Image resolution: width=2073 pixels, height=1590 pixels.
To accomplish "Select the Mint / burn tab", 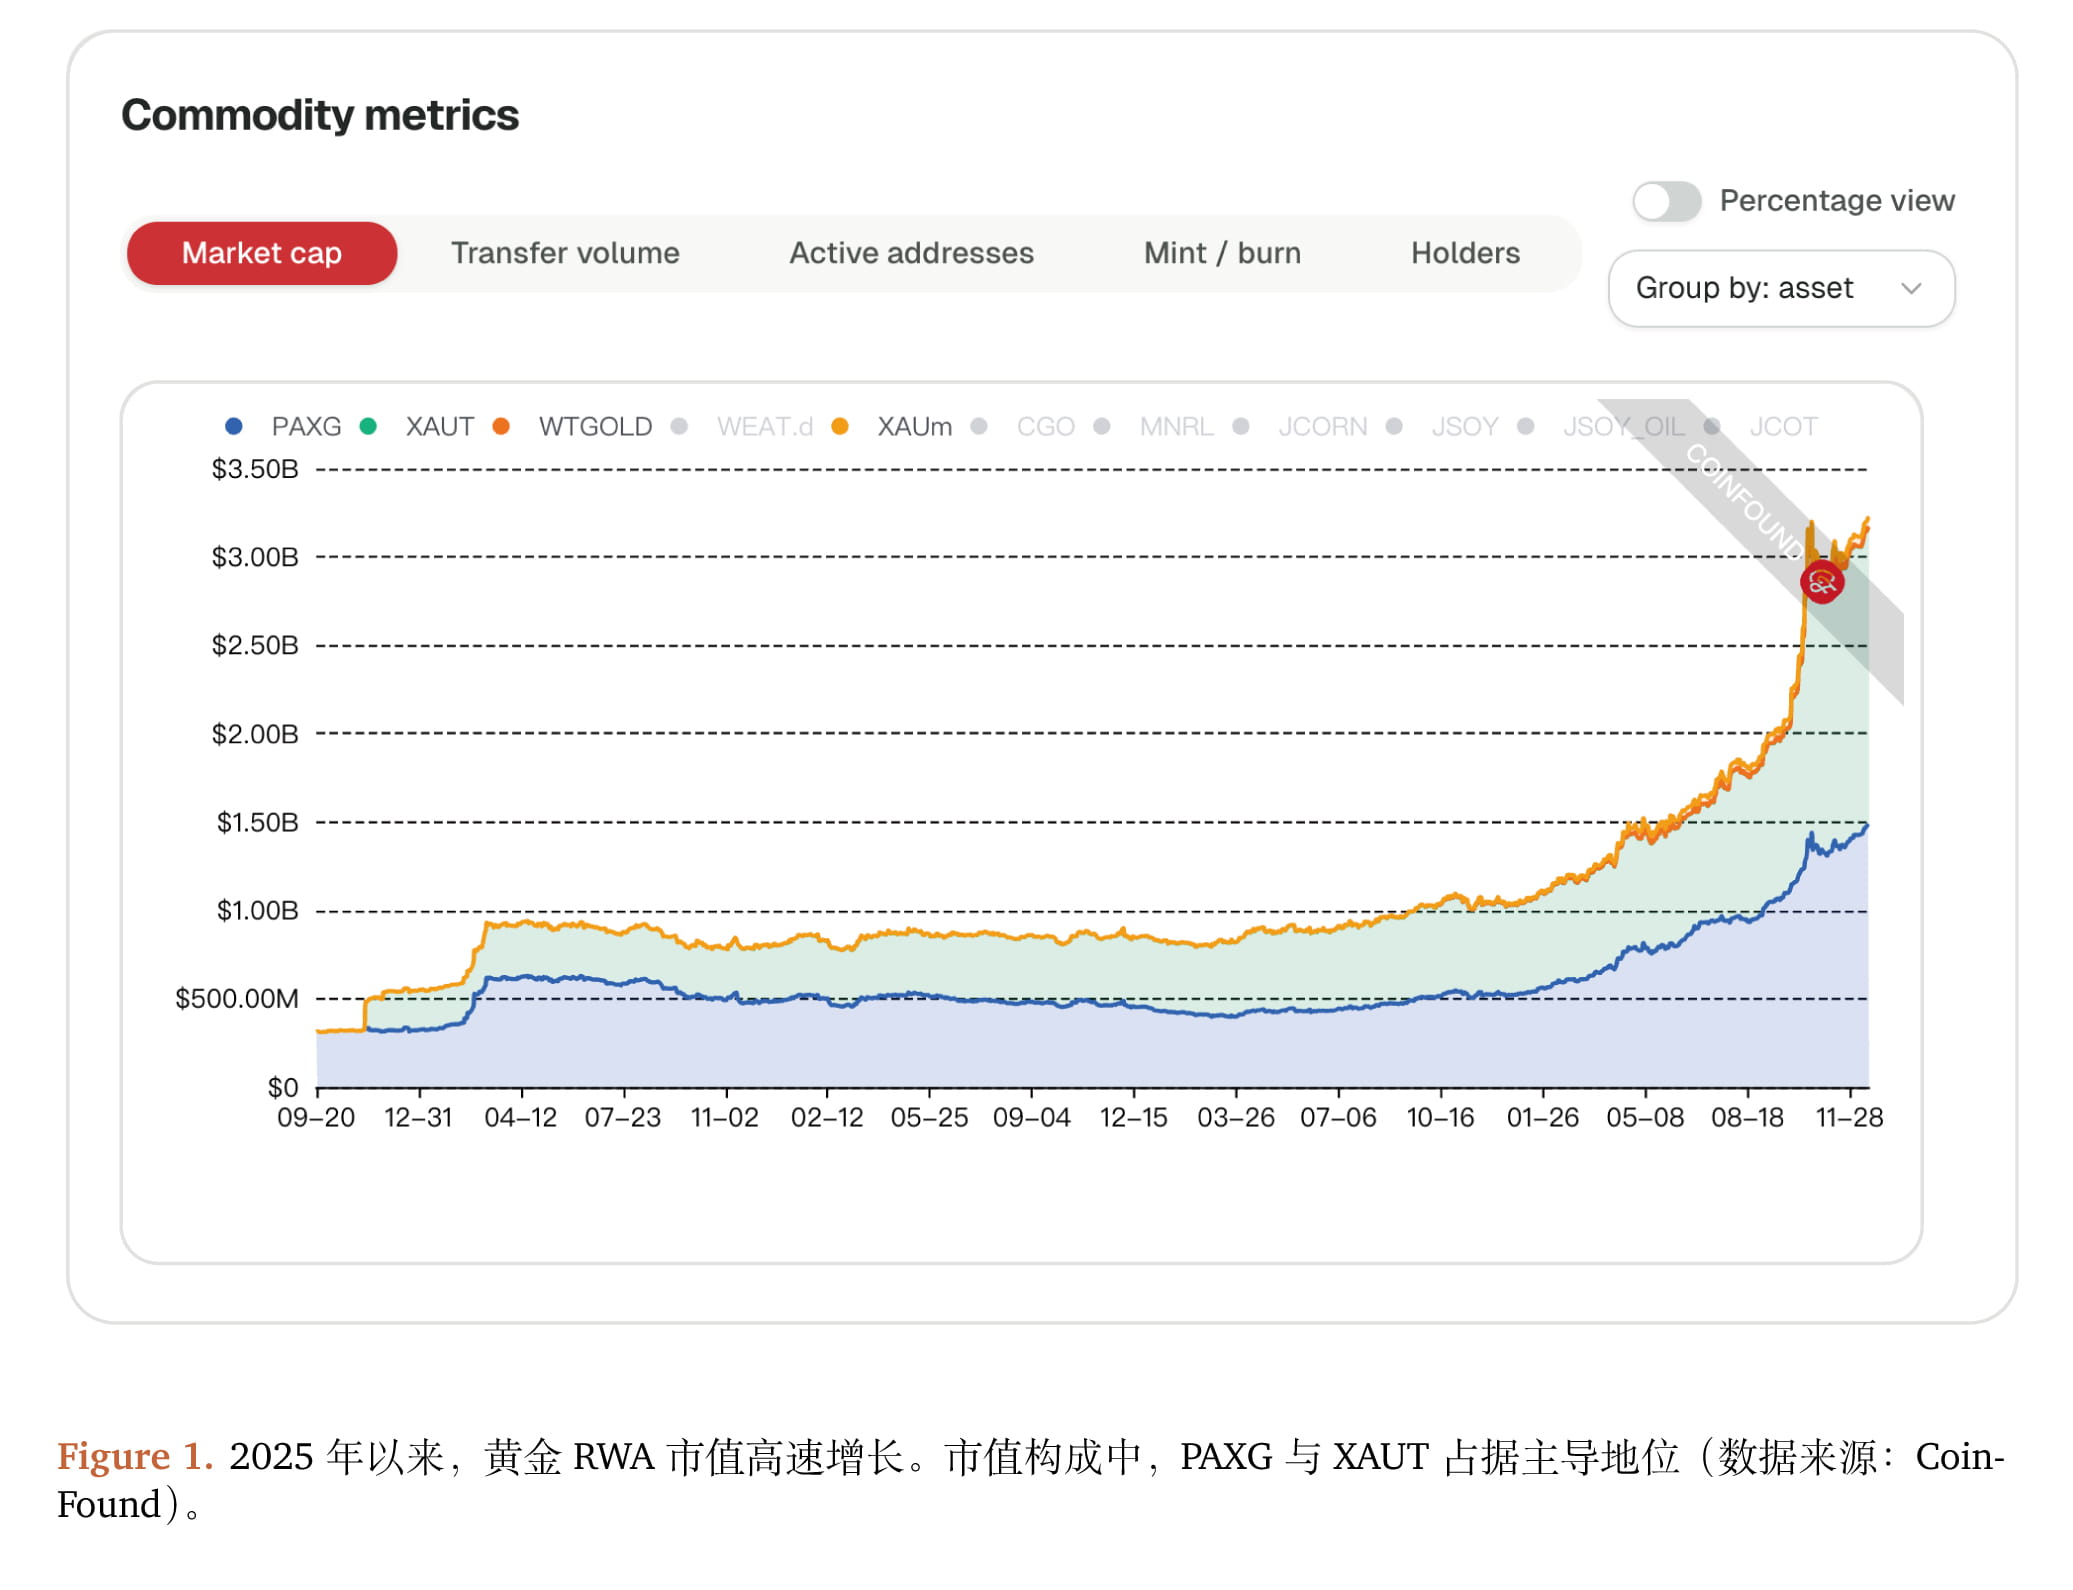I will 1222,253.
